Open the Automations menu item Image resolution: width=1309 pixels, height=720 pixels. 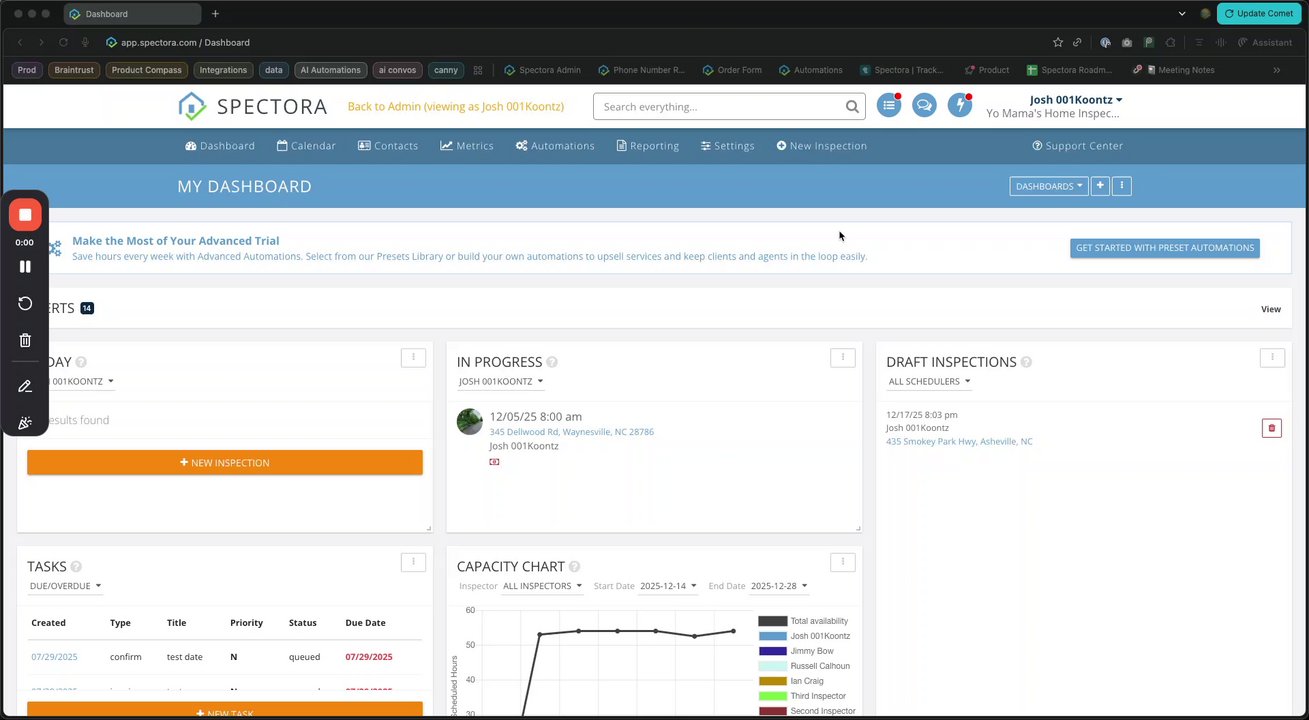coord(555,146)
